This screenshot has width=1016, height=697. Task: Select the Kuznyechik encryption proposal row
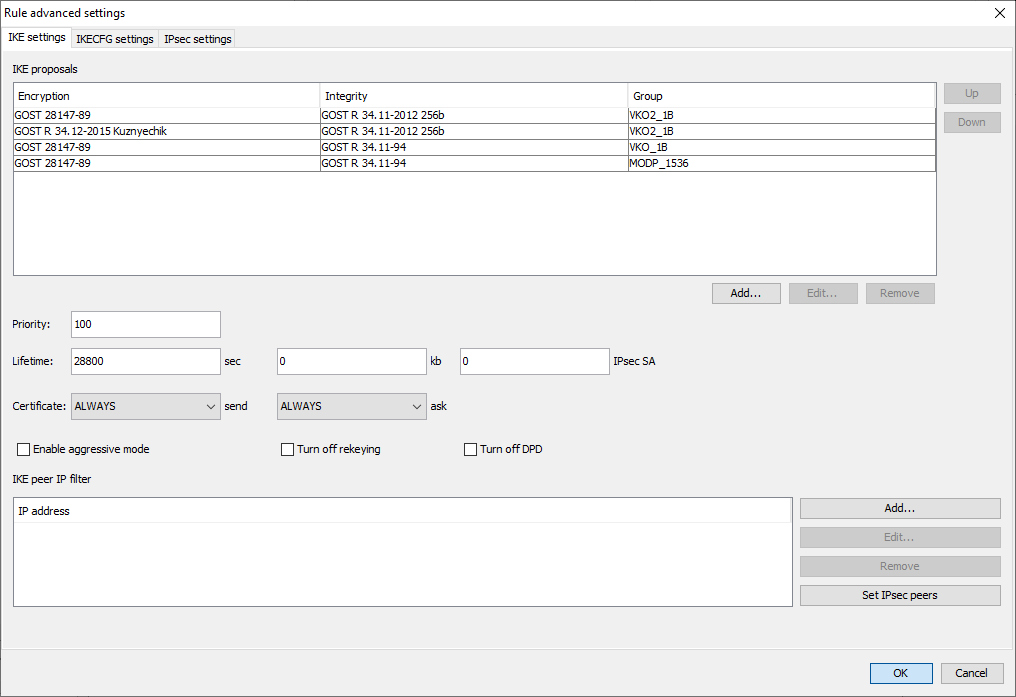166,131
